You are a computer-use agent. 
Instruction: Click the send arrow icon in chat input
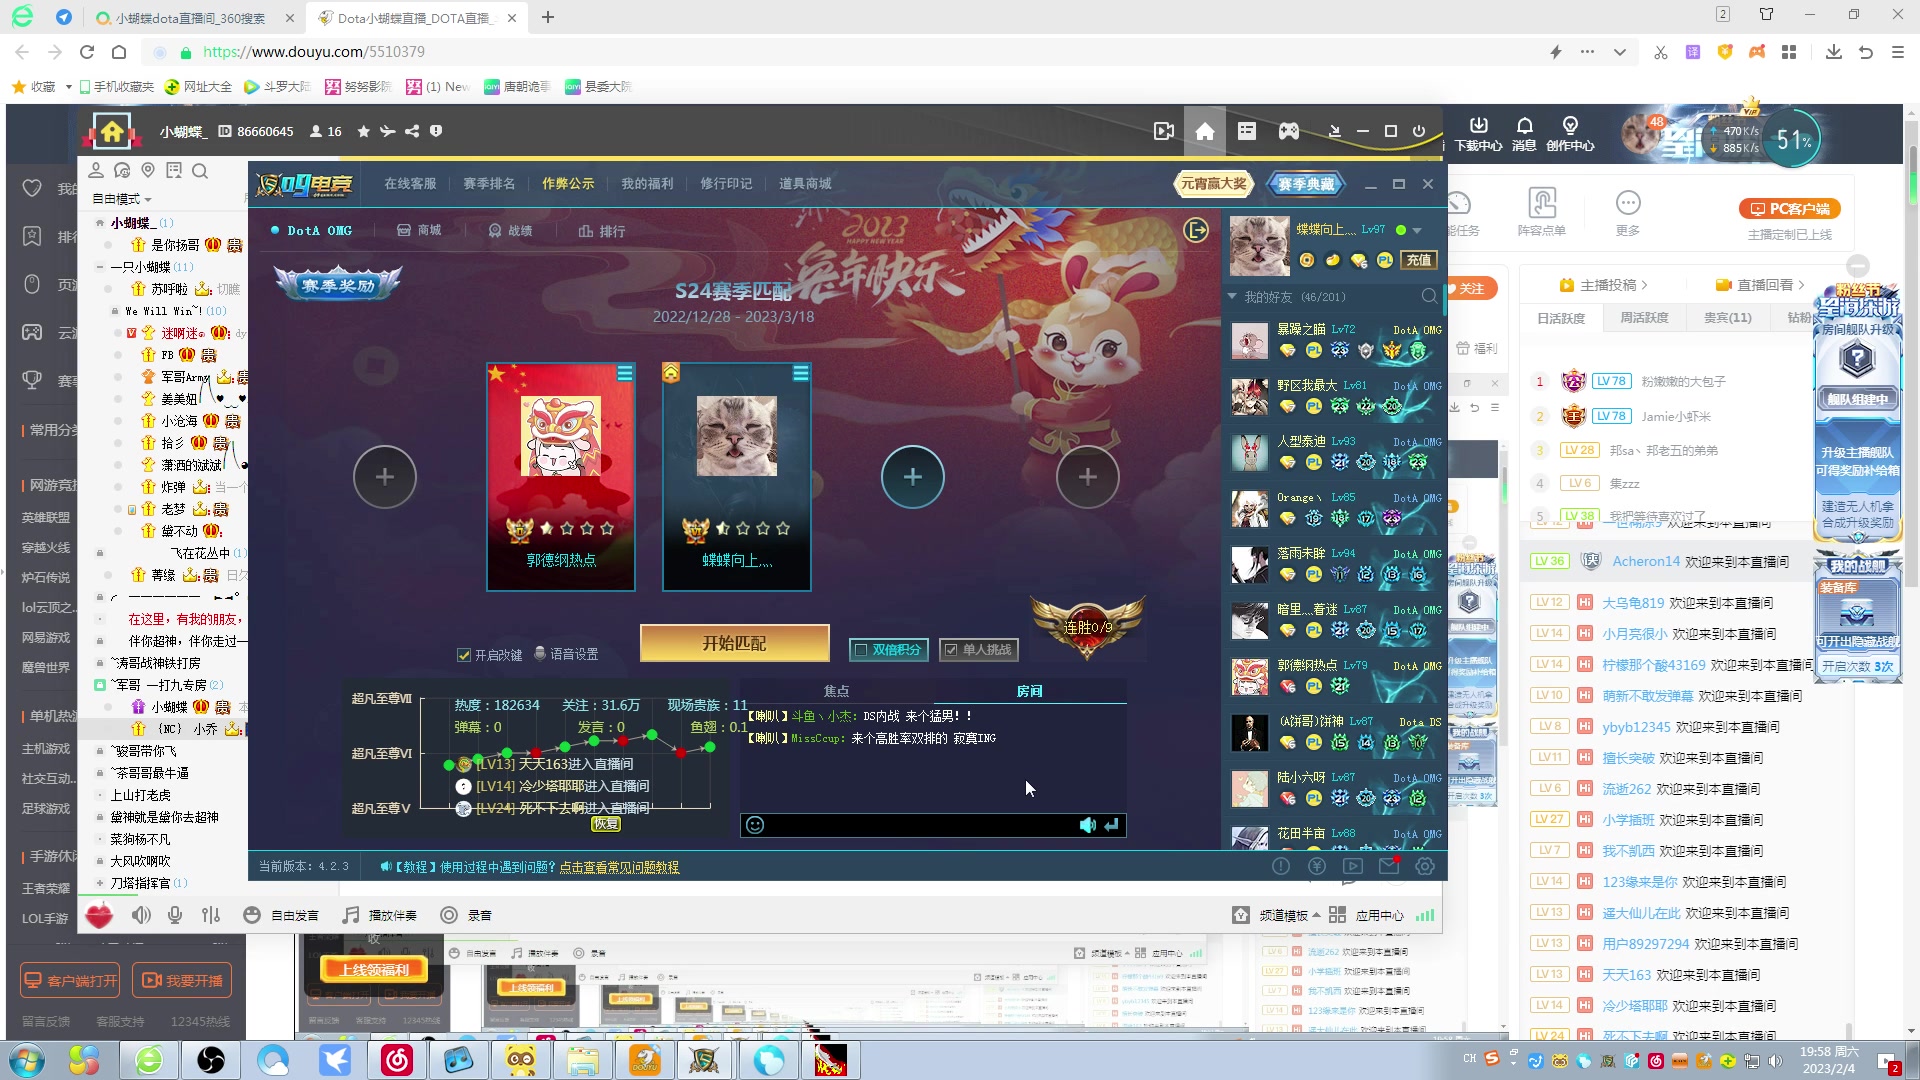(1111, 825)
